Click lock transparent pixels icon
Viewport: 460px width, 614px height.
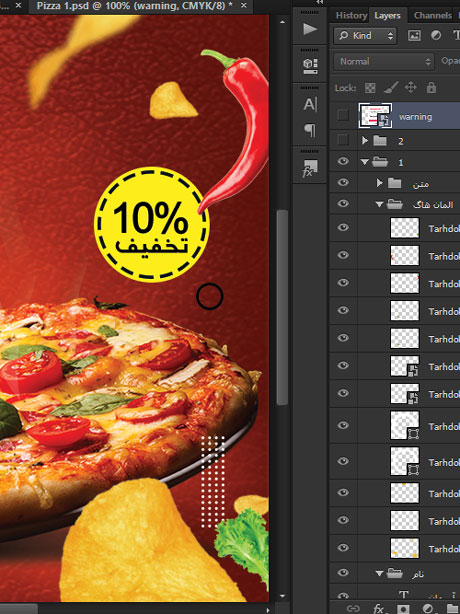370,88
